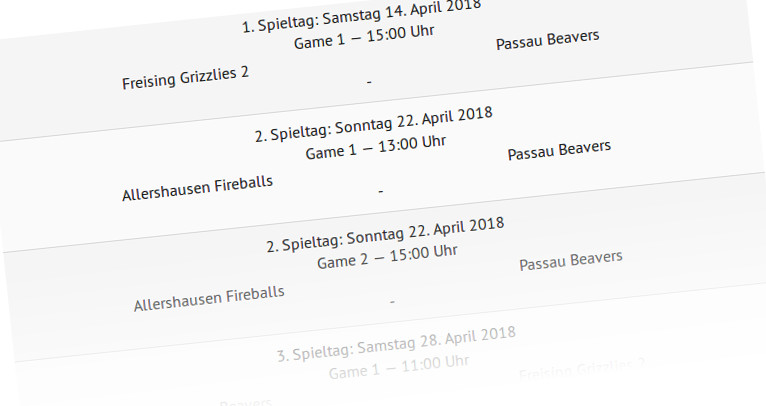
Task: Open Passau Beavers in the Game 2 row
Action: pos(571,260)
